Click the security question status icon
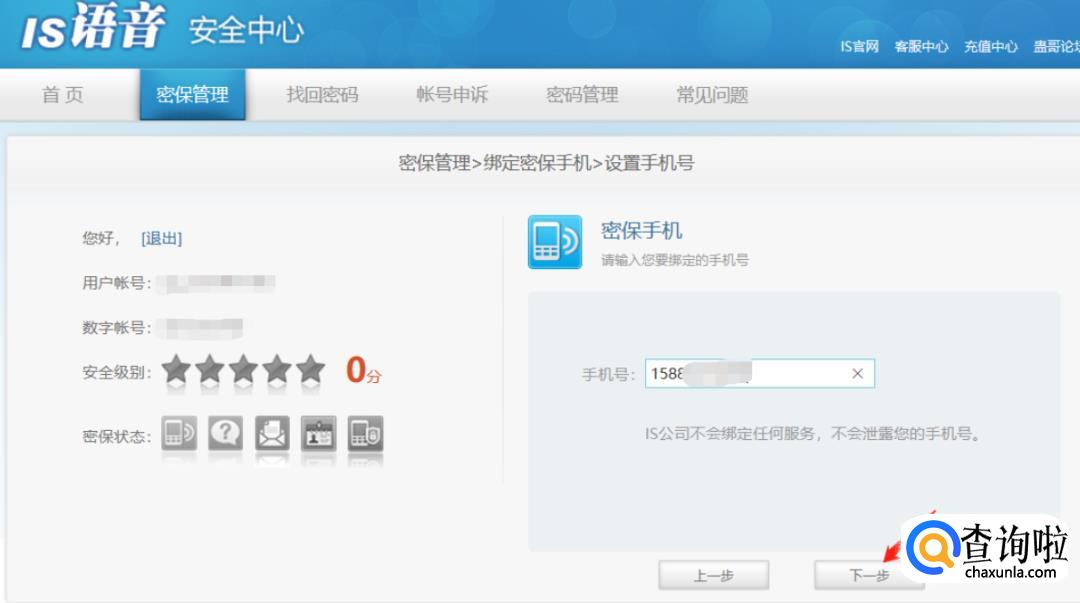The width and height of the screenshot is (1080, 603). coord(226,434)
